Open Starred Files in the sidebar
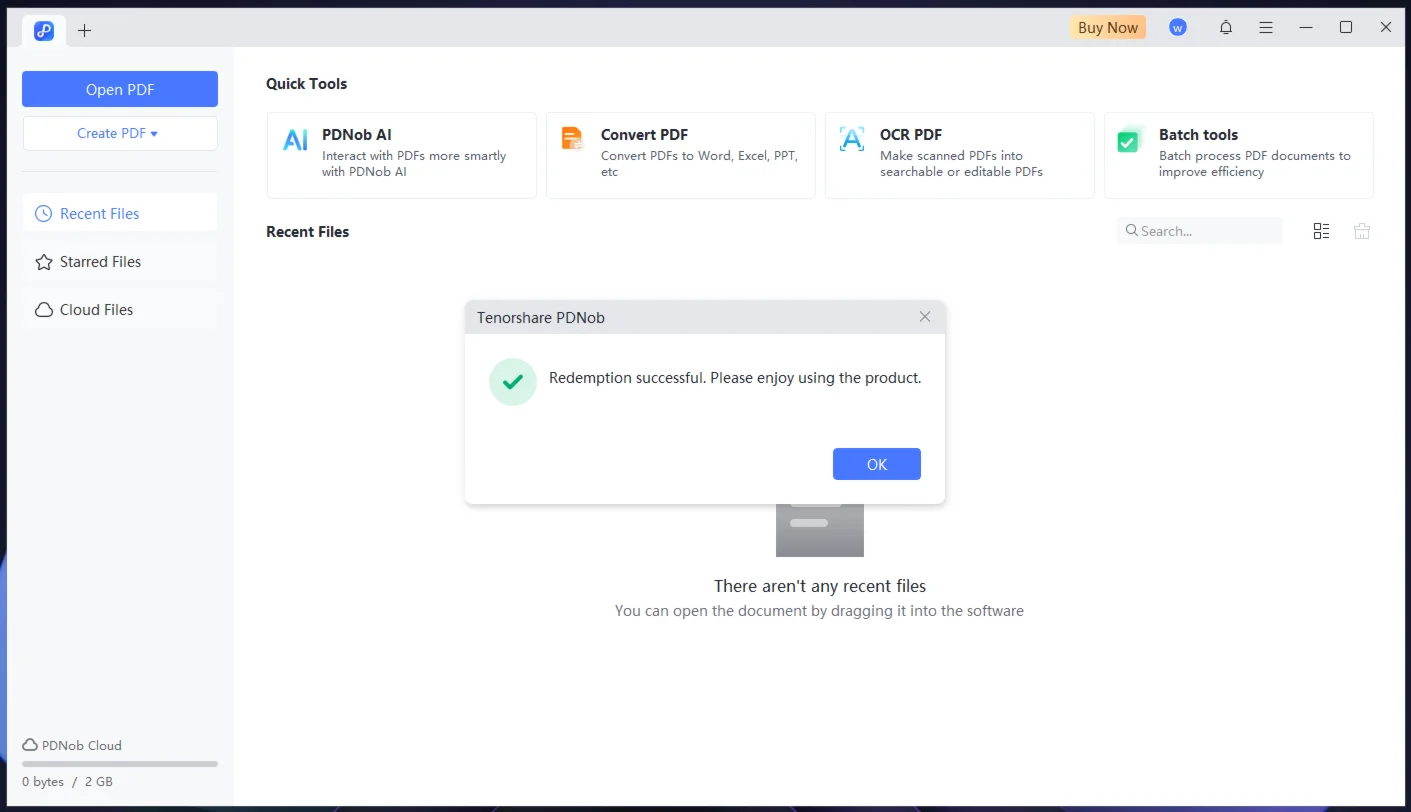Viewport: 1411px width, 812px height. pos(120,261)
